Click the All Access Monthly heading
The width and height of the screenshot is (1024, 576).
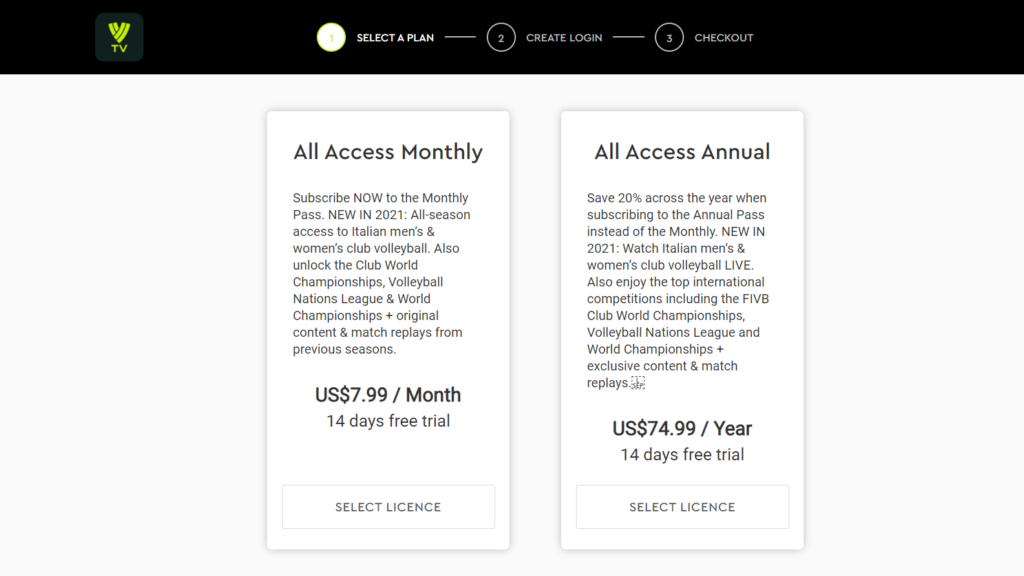pyautogui.click(x=388, y=152)
